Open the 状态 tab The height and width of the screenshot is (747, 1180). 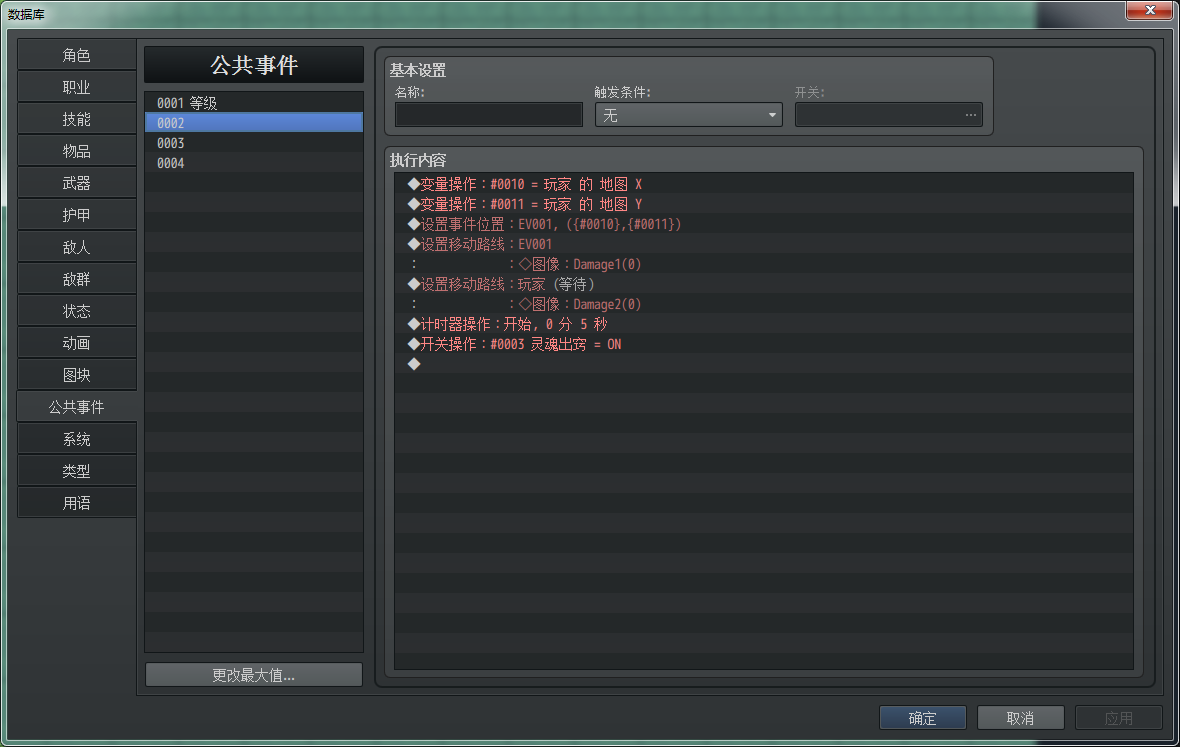[77, 311]
